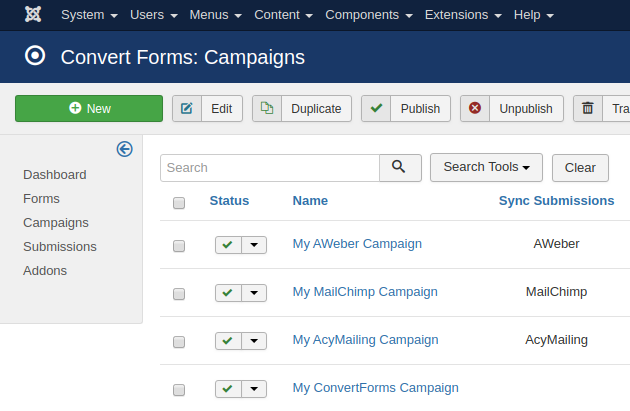Open My ConvertForms Campaign link
This screenshot has width=630, height=411.
[x=375, y=388]
